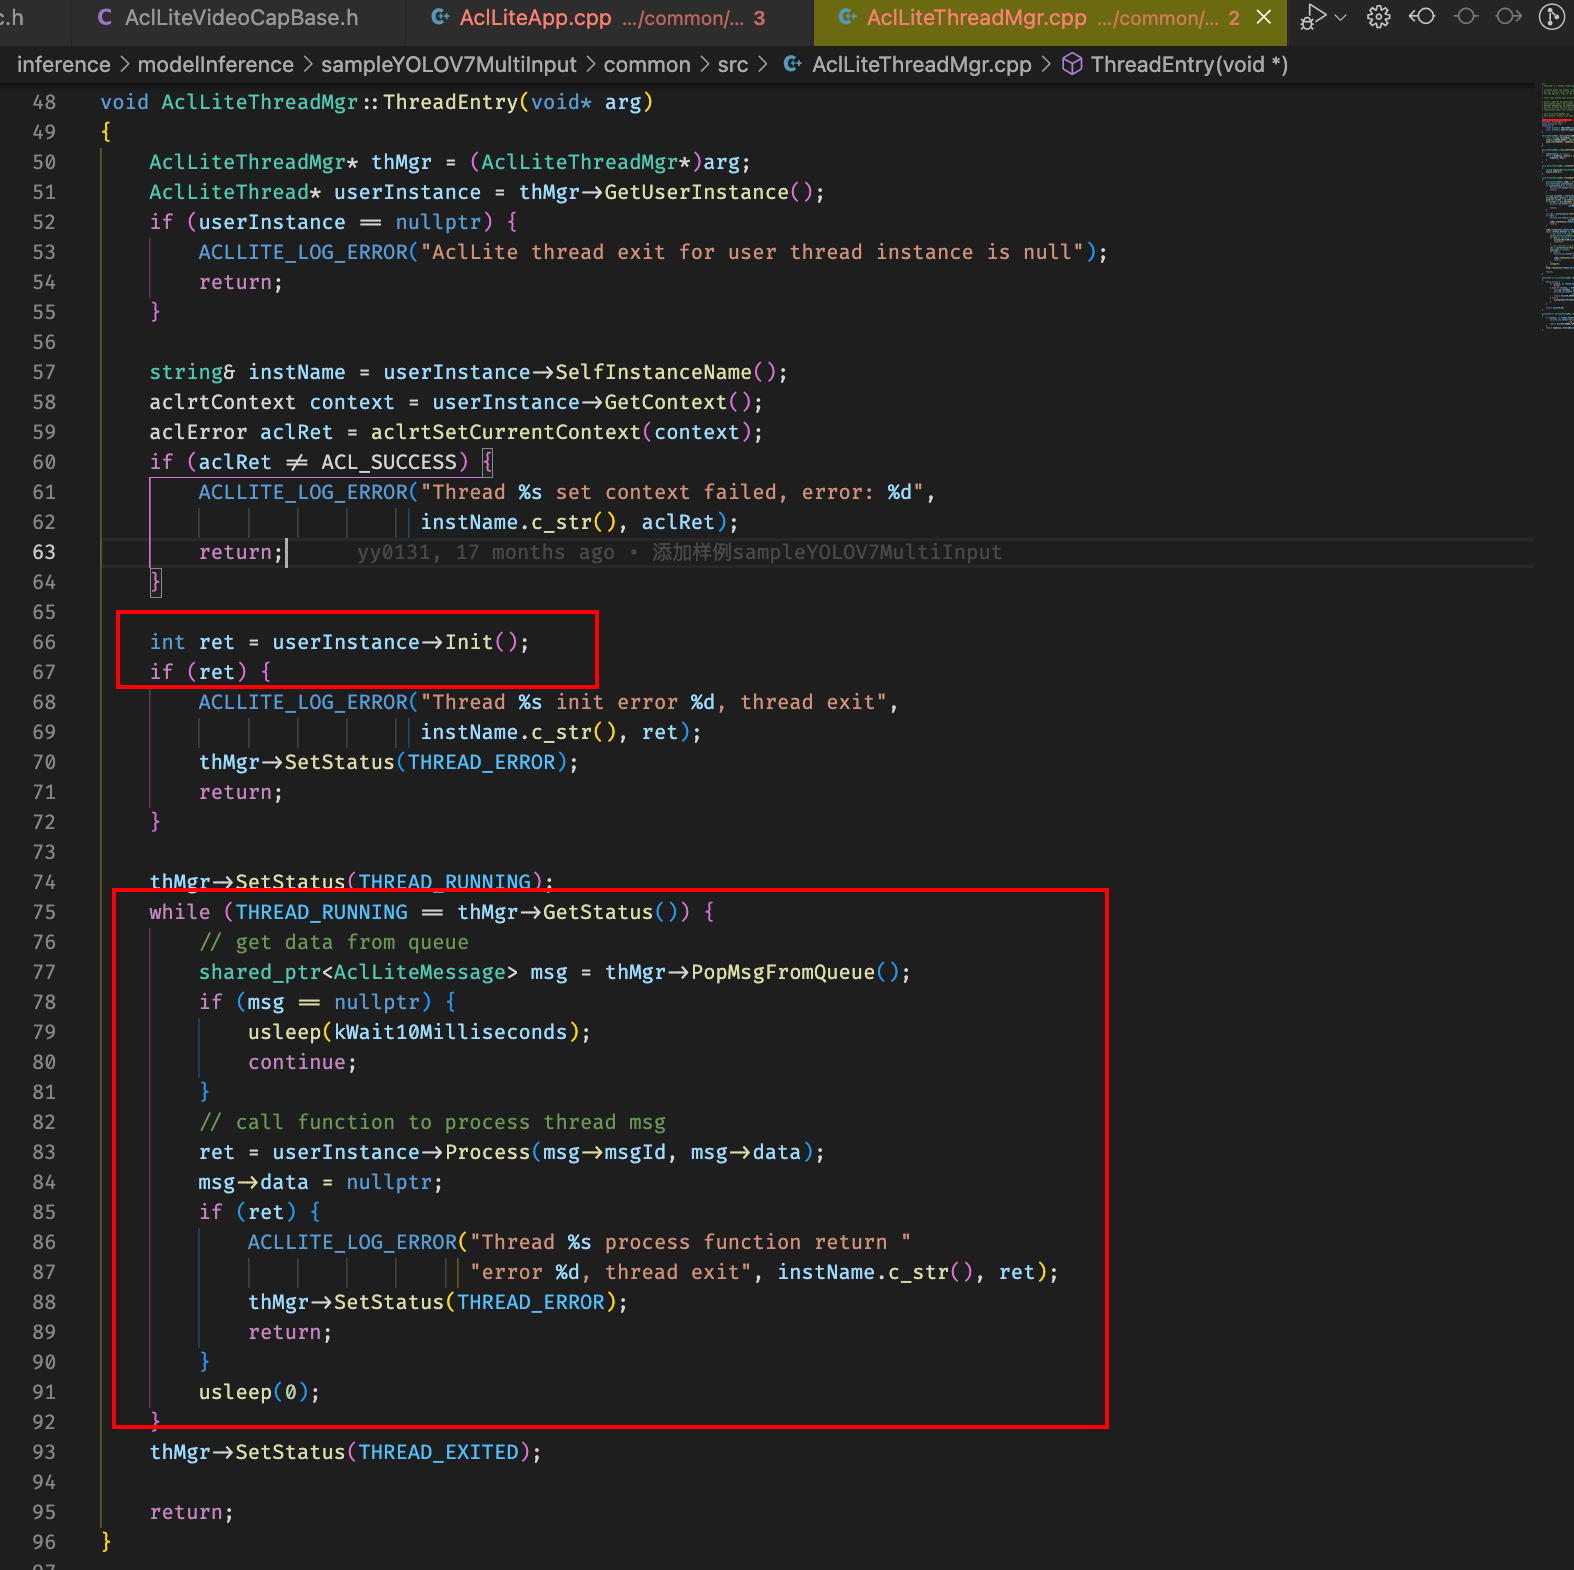This screenshot has height=1570, width=1574.
Task: Click line number 63 in the gutter
Action: point(44,552)
